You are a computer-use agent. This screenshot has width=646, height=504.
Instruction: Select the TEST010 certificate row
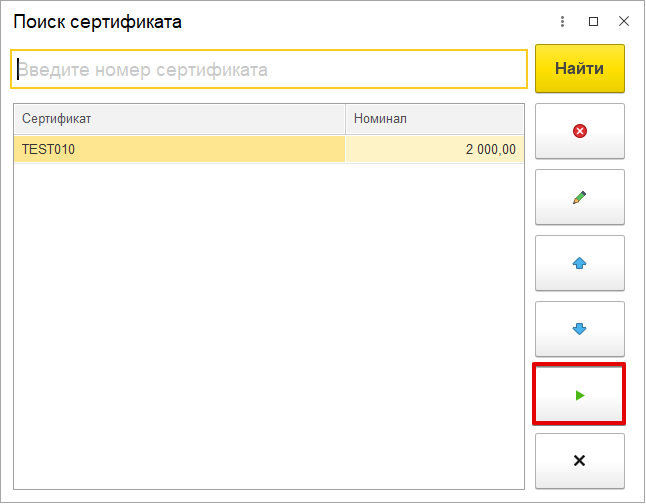coord(269,149)
